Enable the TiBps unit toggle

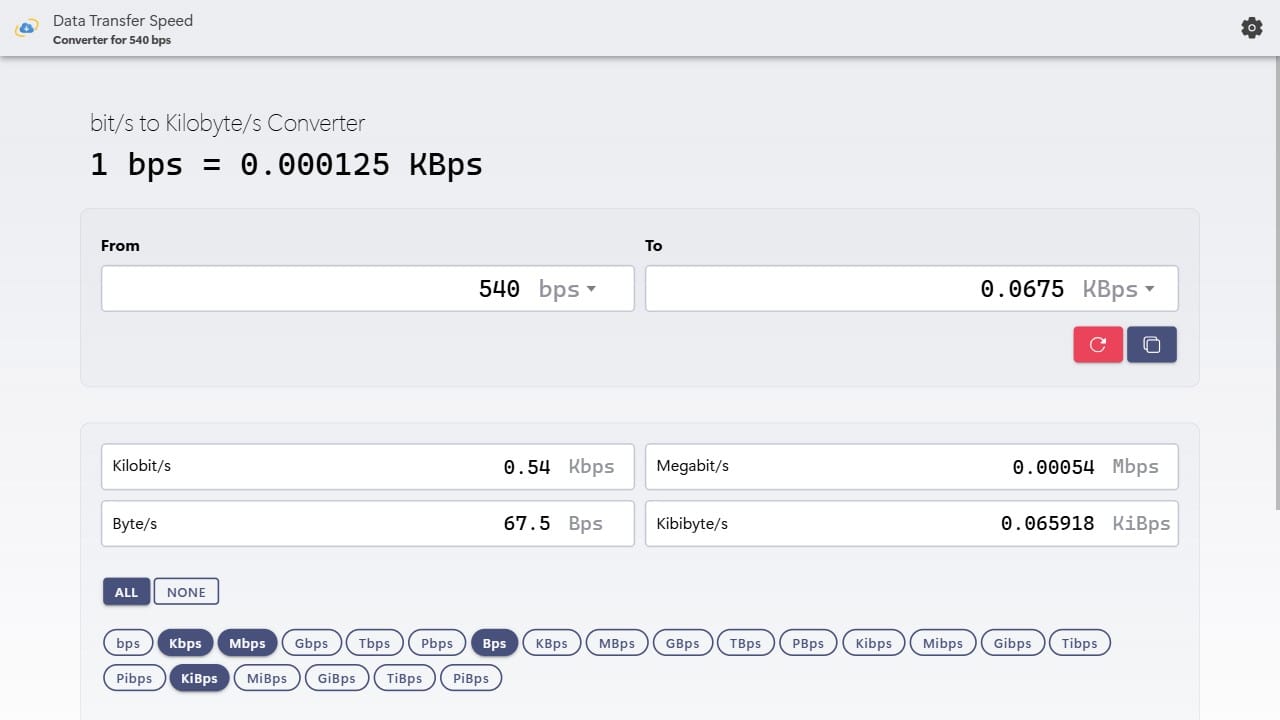tap(404, 678)
